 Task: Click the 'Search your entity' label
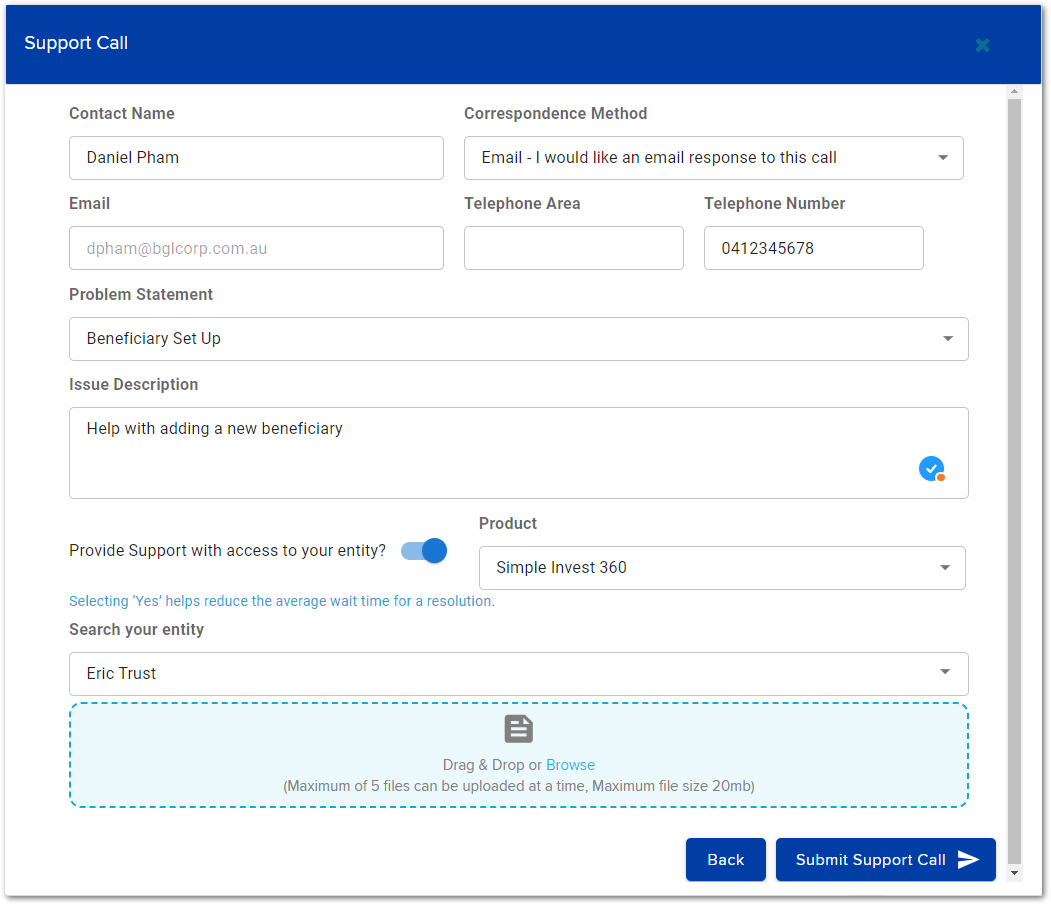(x=136, y=629)
